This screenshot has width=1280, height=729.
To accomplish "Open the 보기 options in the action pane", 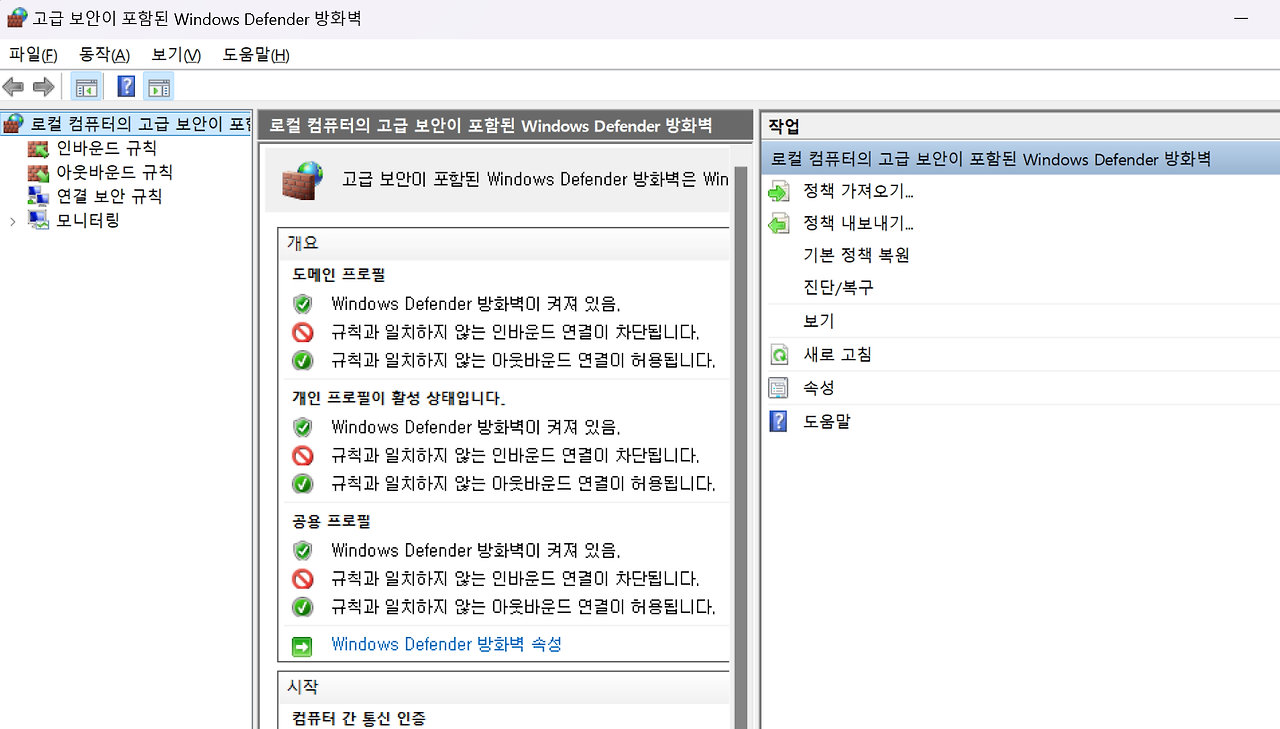I will pyautogui.click(x=817, y=320).
